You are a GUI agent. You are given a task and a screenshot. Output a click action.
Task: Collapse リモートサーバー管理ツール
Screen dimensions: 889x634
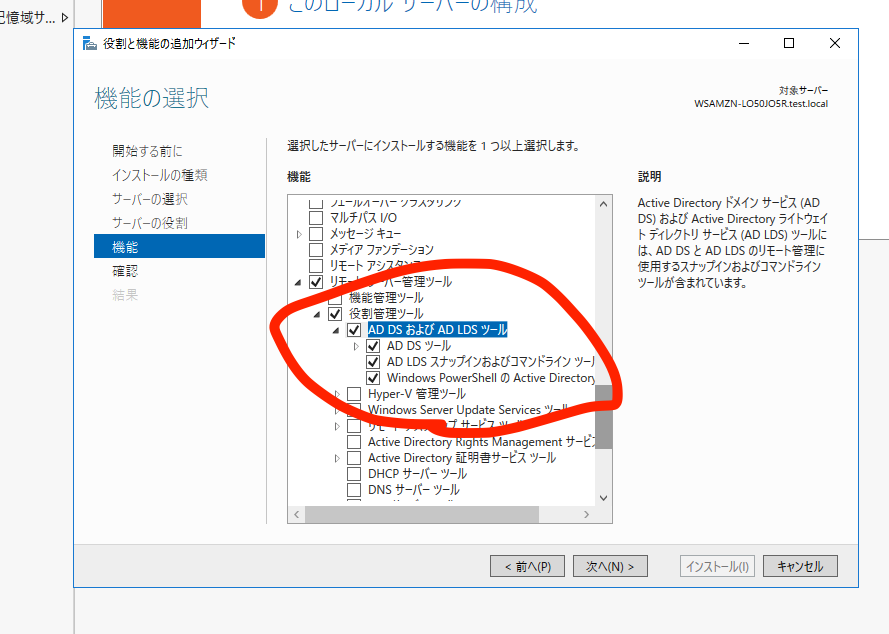[x=296, y=283]
